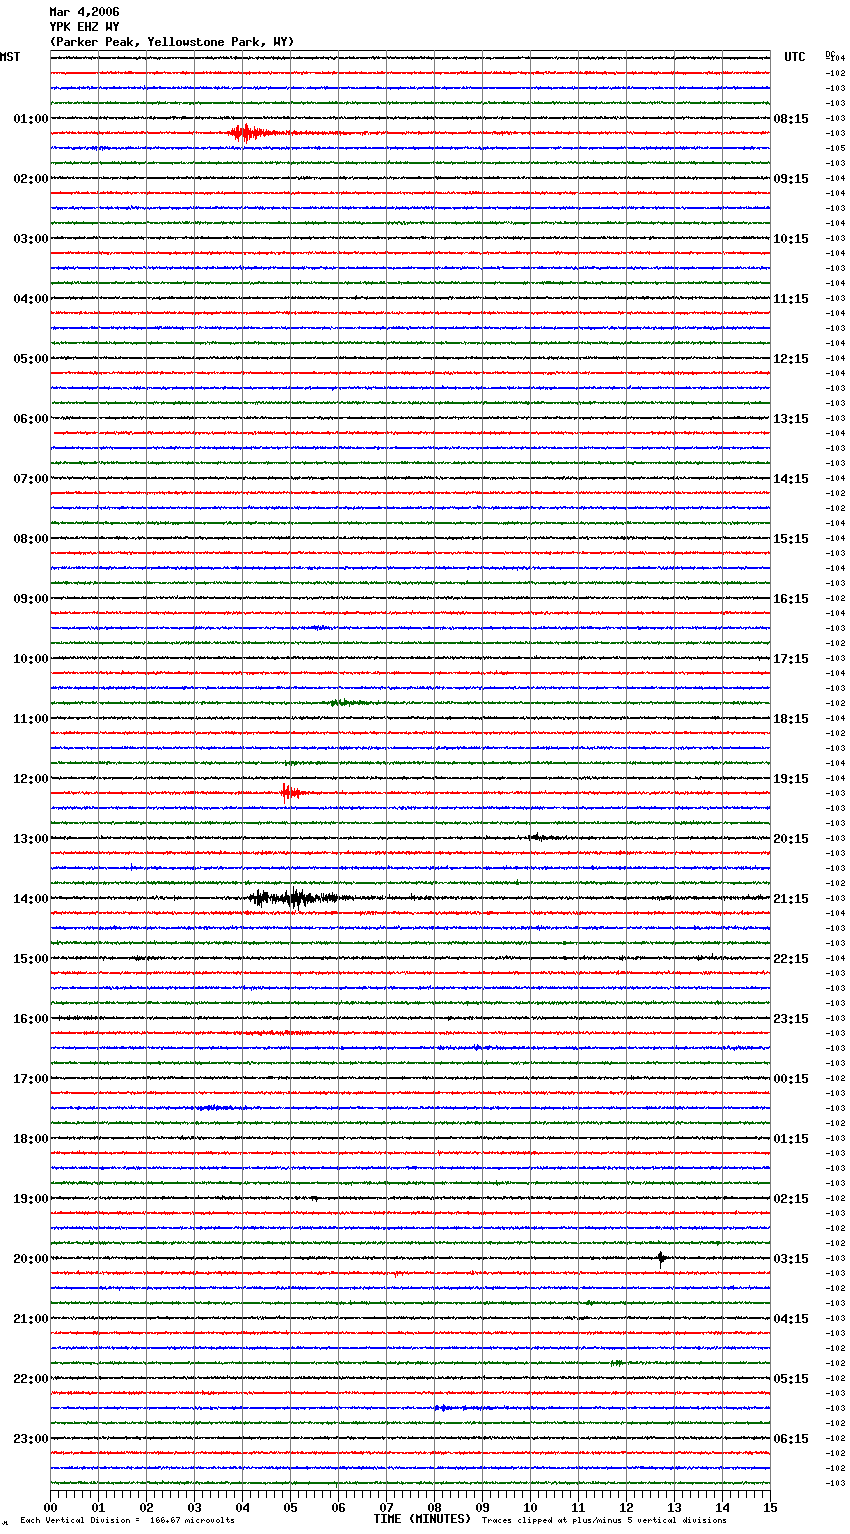Click the 18:15 UTC time label
The image size is (850, 1534).
pyautogui.click(x=791, y=719)
